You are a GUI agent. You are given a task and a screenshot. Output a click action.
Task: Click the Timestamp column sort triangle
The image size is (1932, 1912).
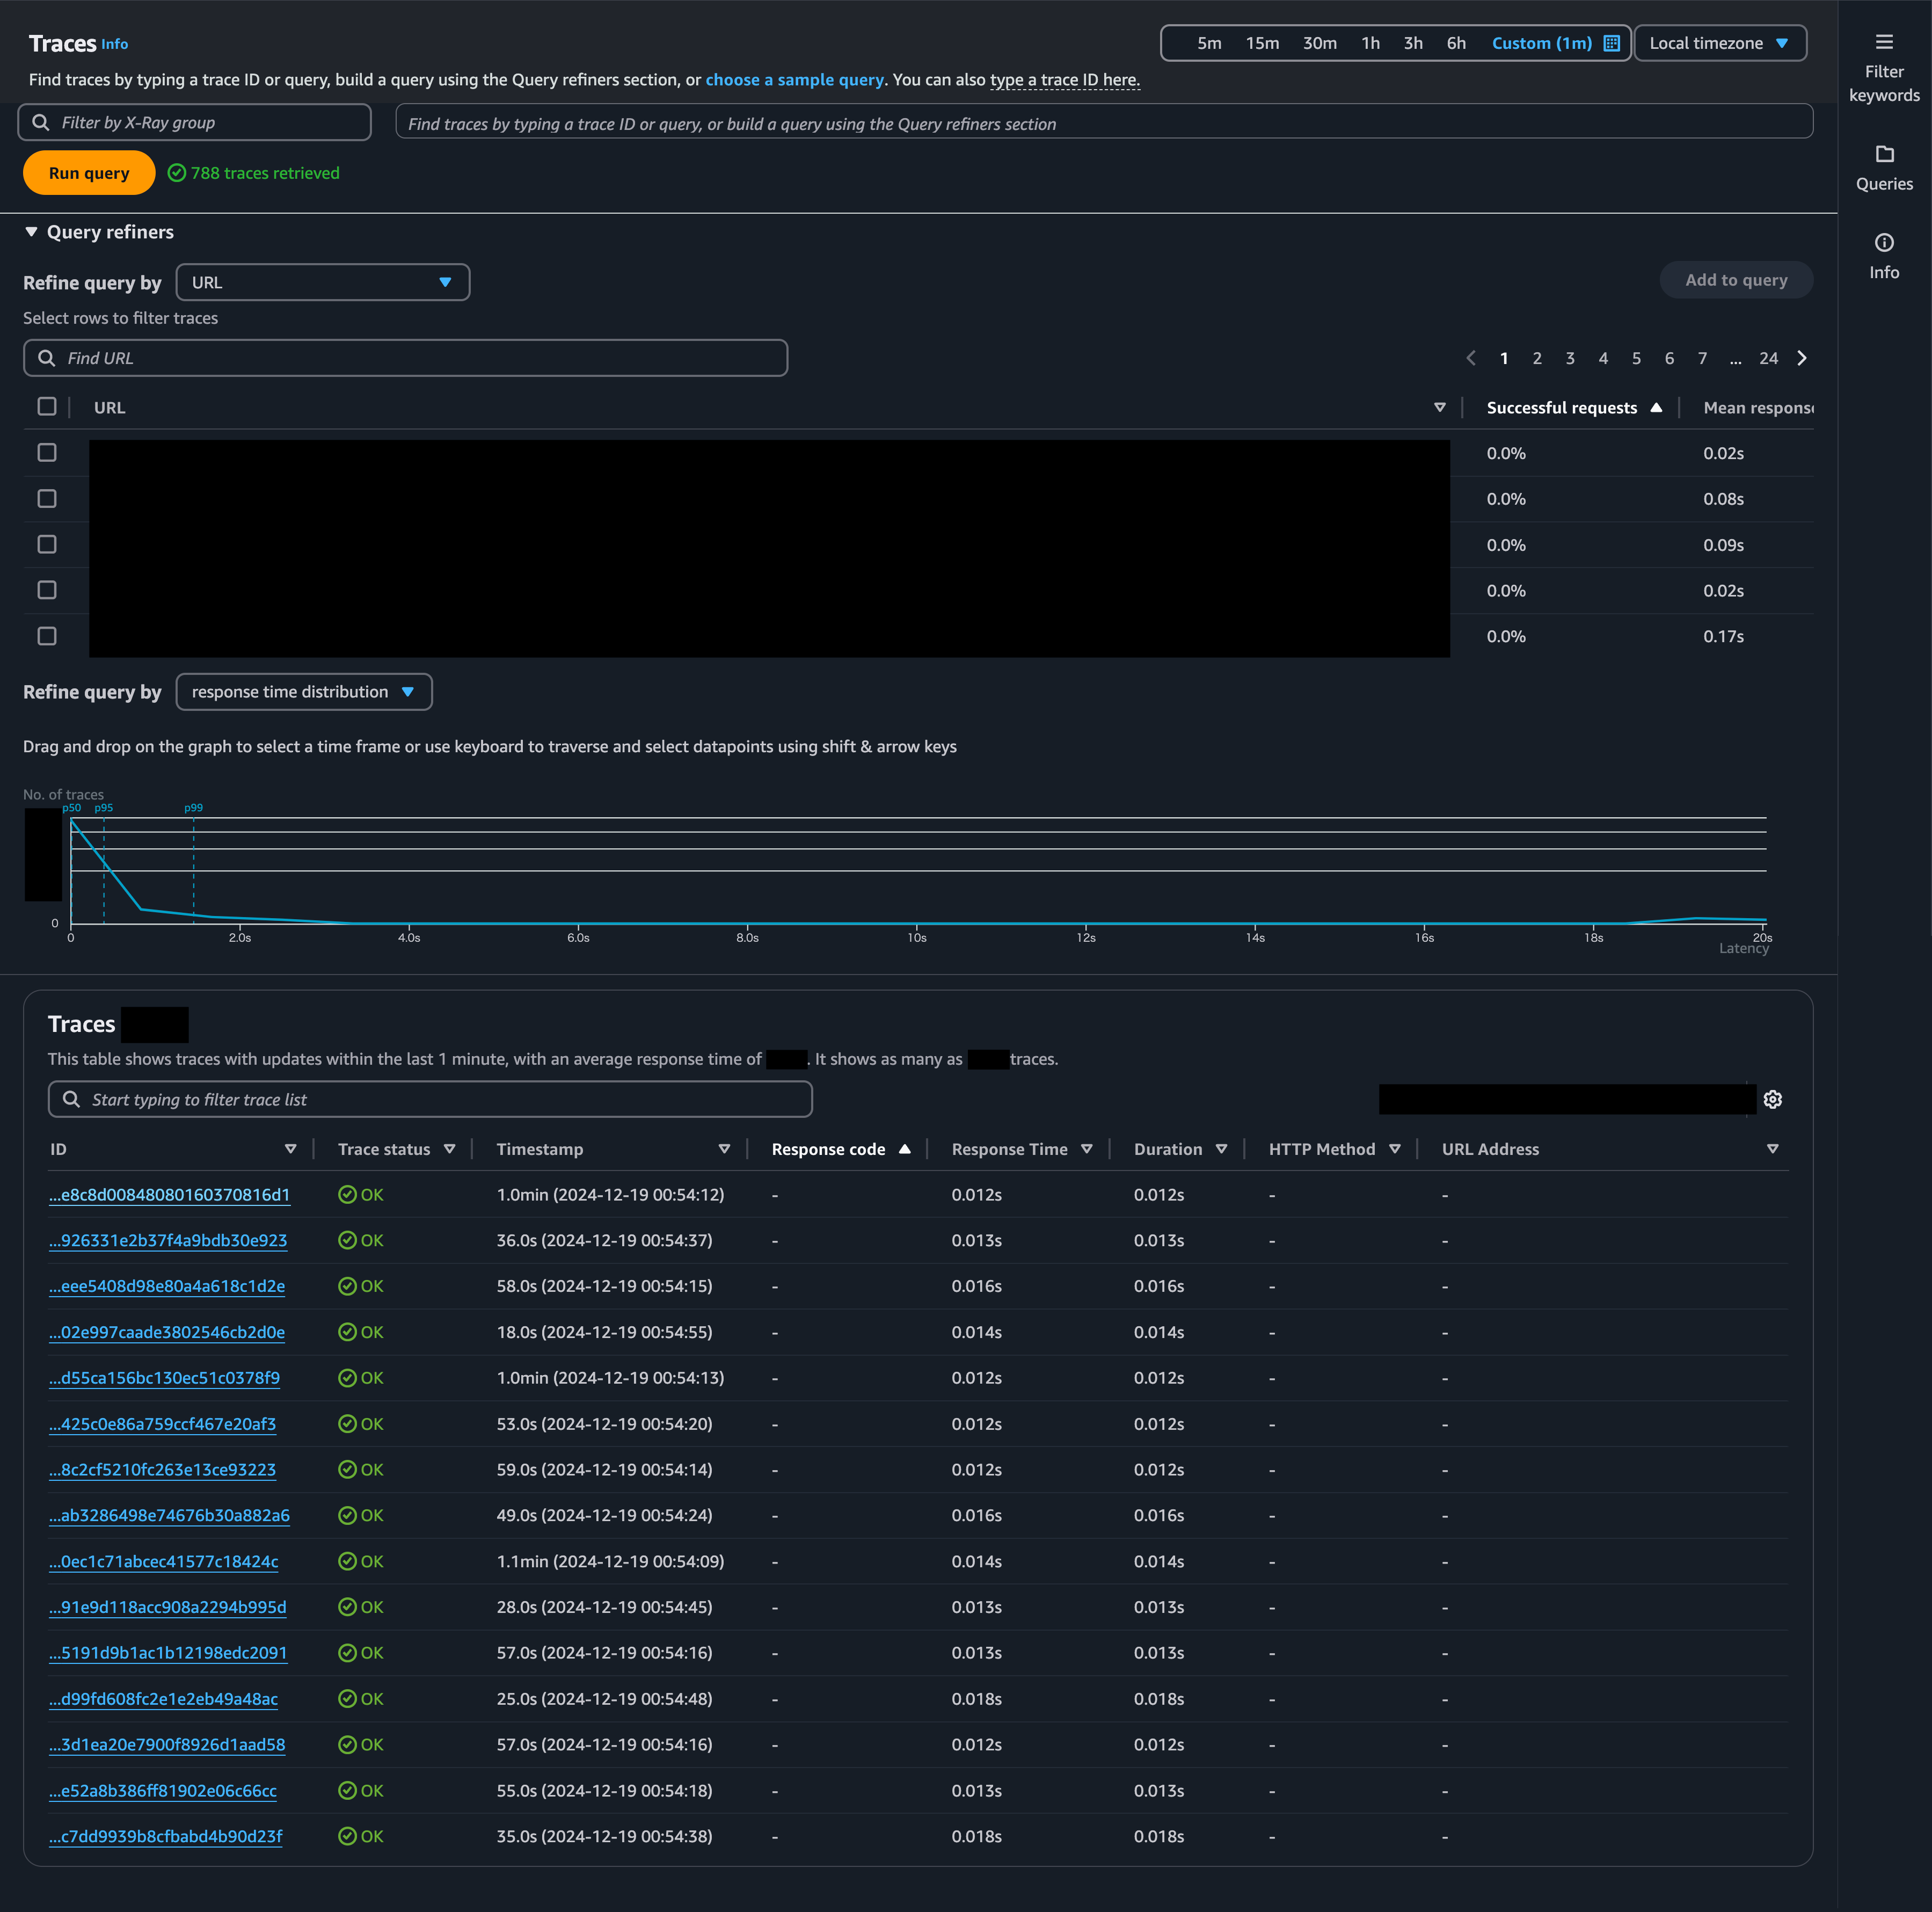724,1149
